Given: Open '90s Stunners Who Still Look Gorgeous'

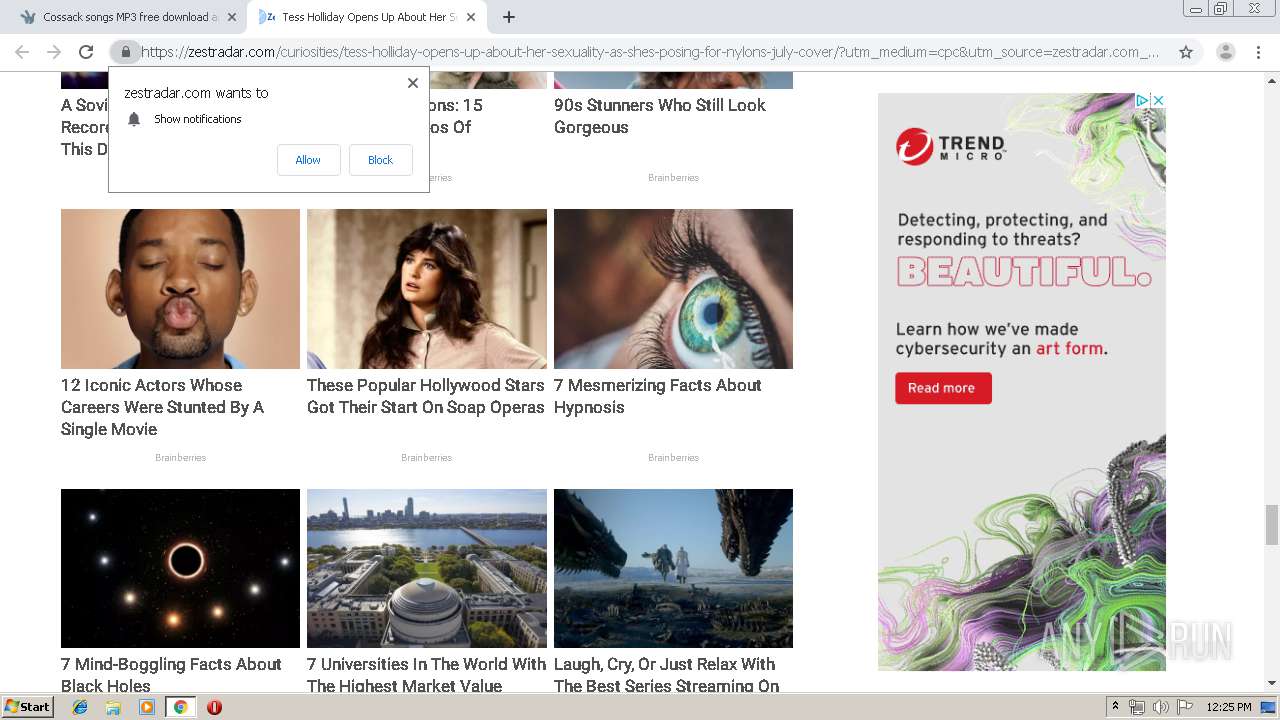Looking at the screenshot, I should coord(660,116).
